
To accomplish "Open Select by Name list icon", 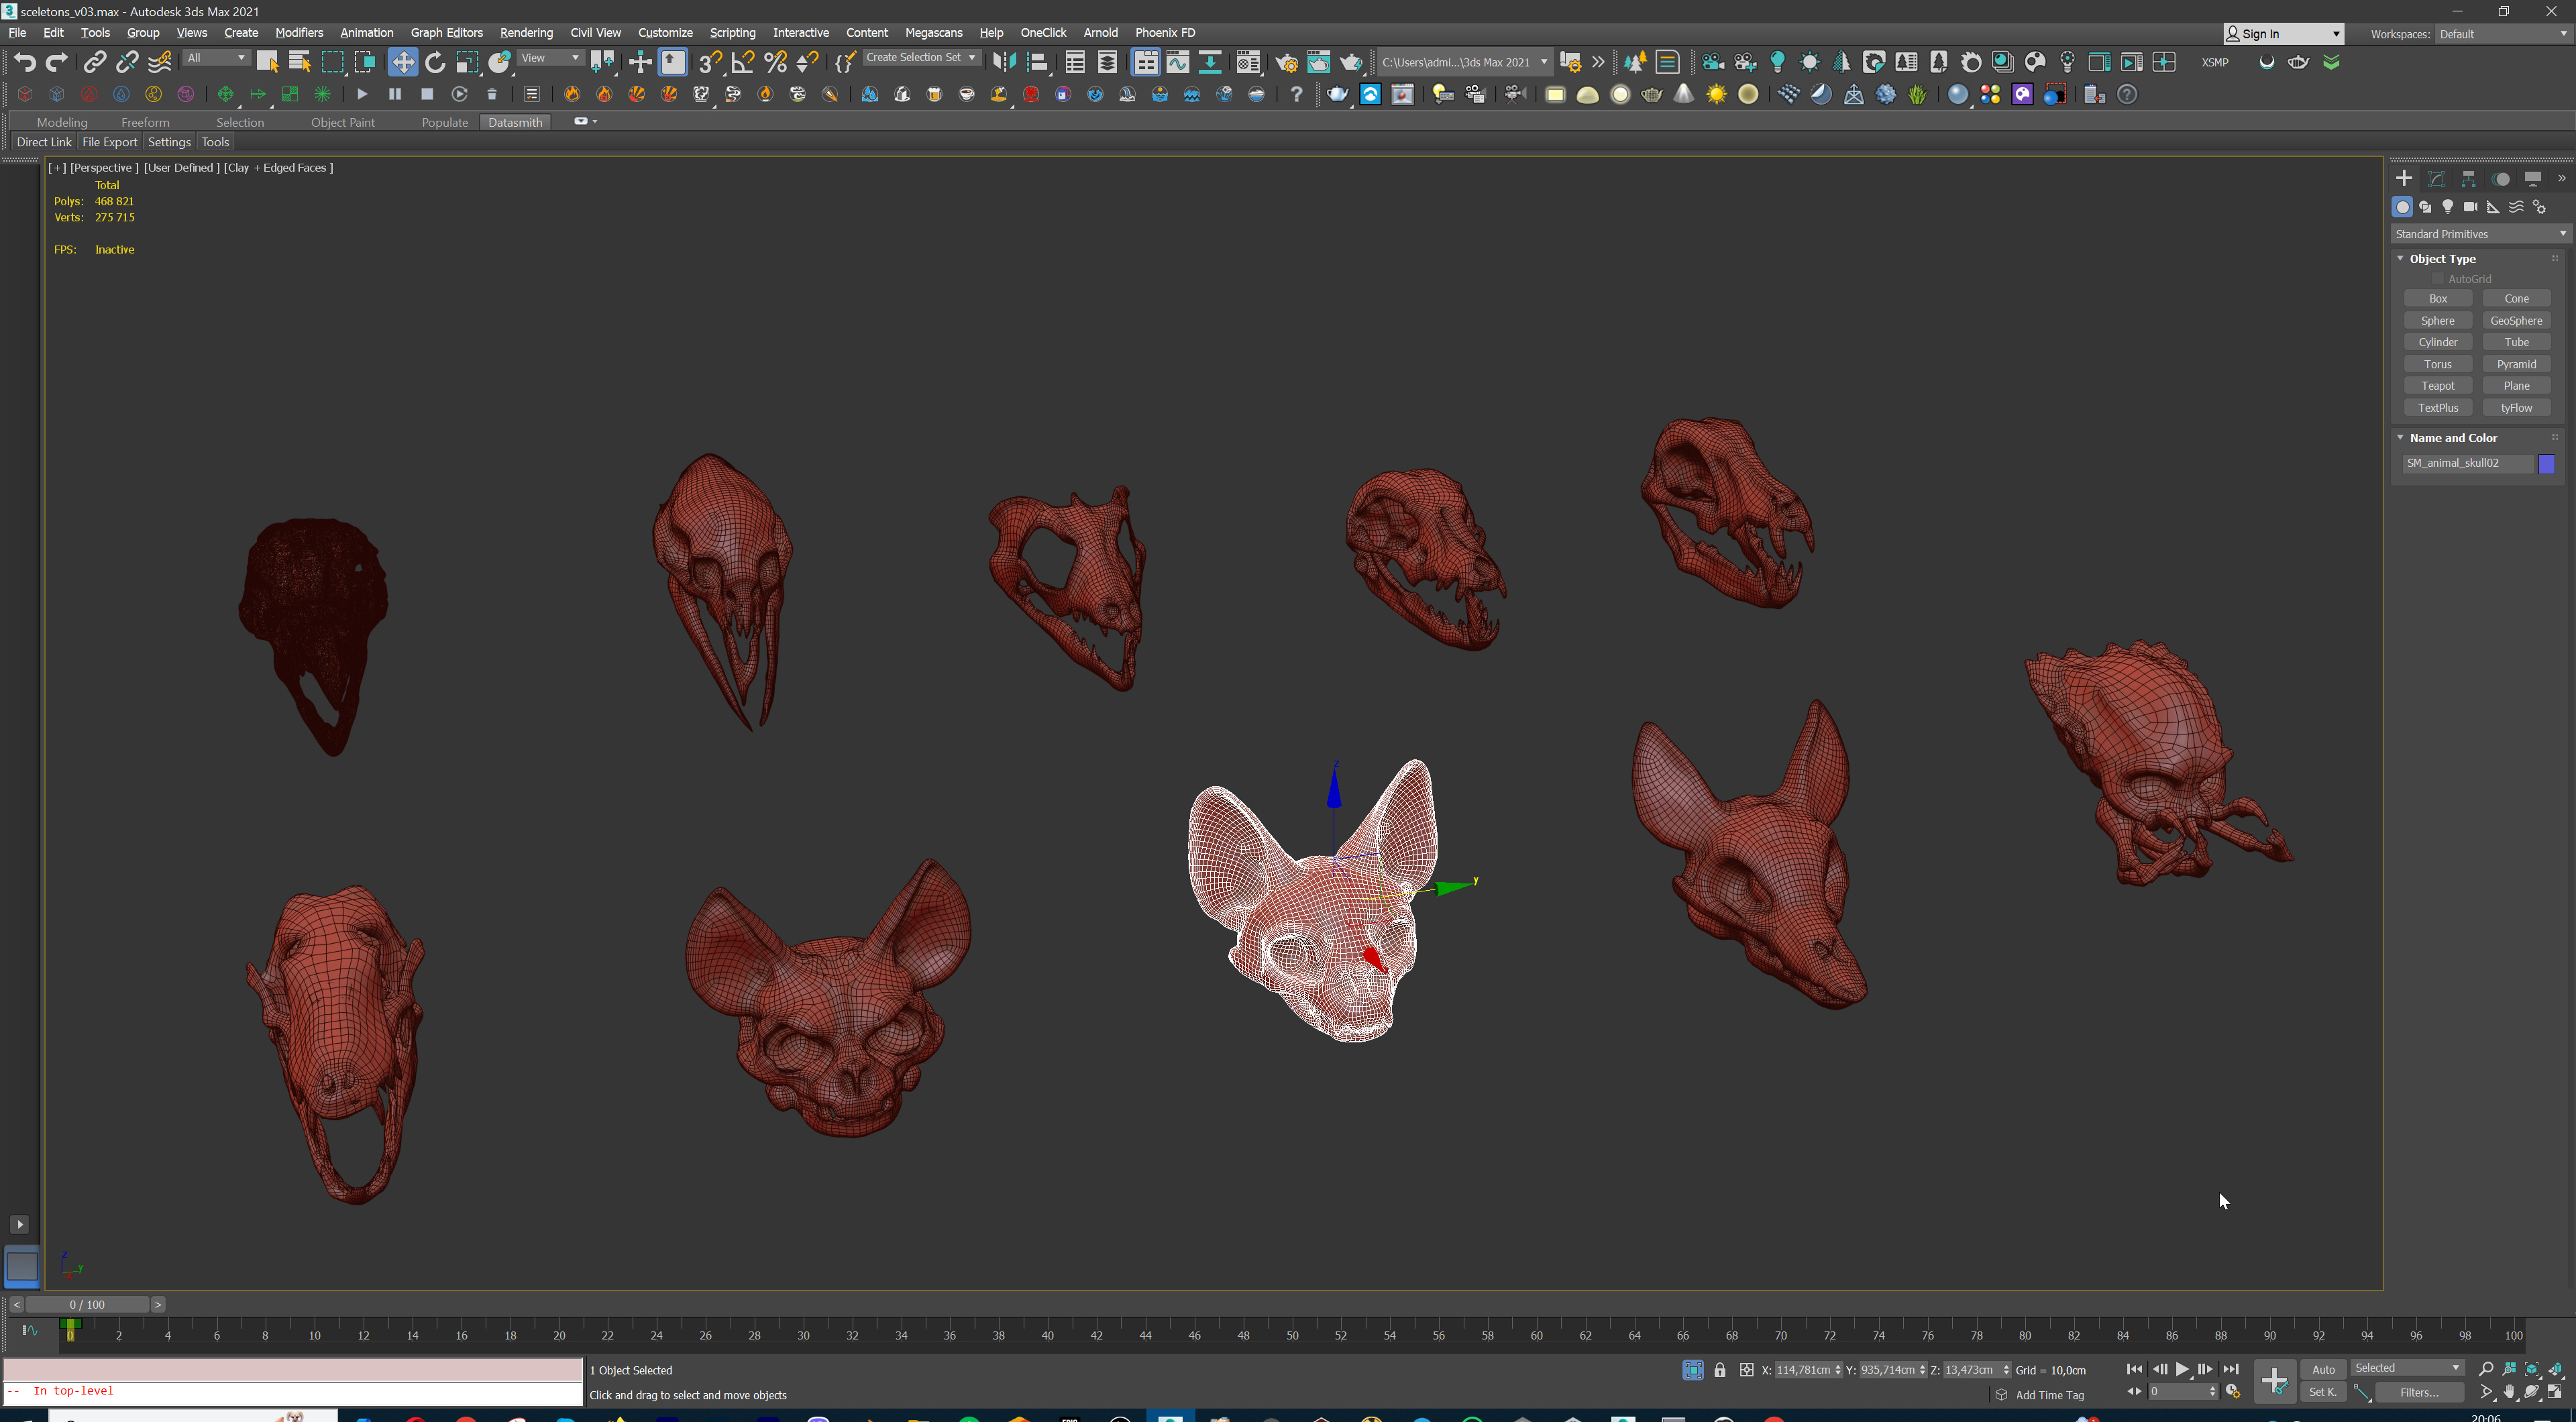I will click(299, 62).
